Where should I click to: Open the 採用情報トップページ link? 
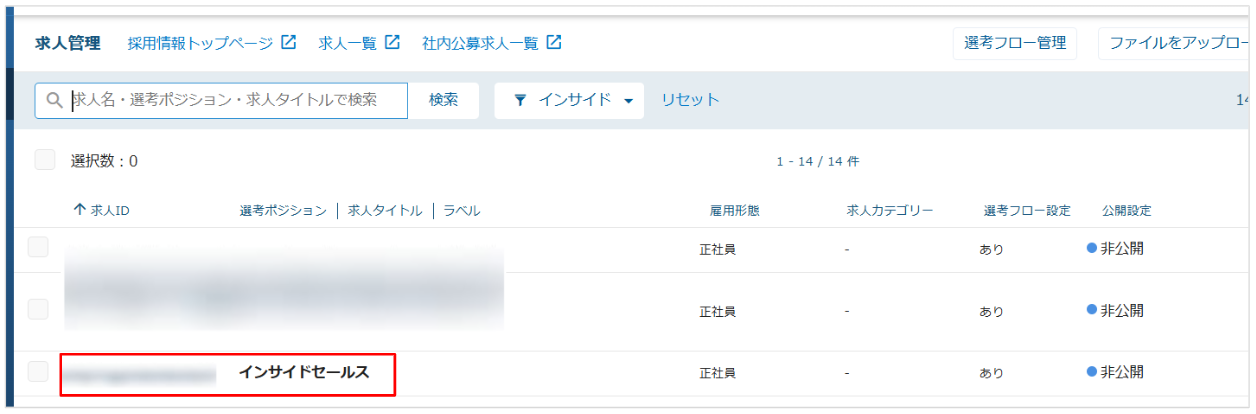[x=200, y=43]
